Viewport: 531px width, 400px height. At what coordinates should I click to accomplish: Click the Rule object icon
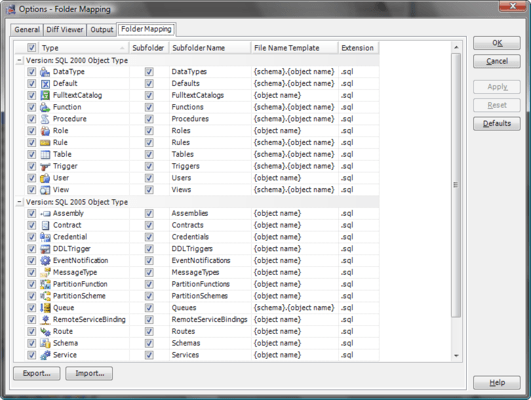[x=45, y=143]
